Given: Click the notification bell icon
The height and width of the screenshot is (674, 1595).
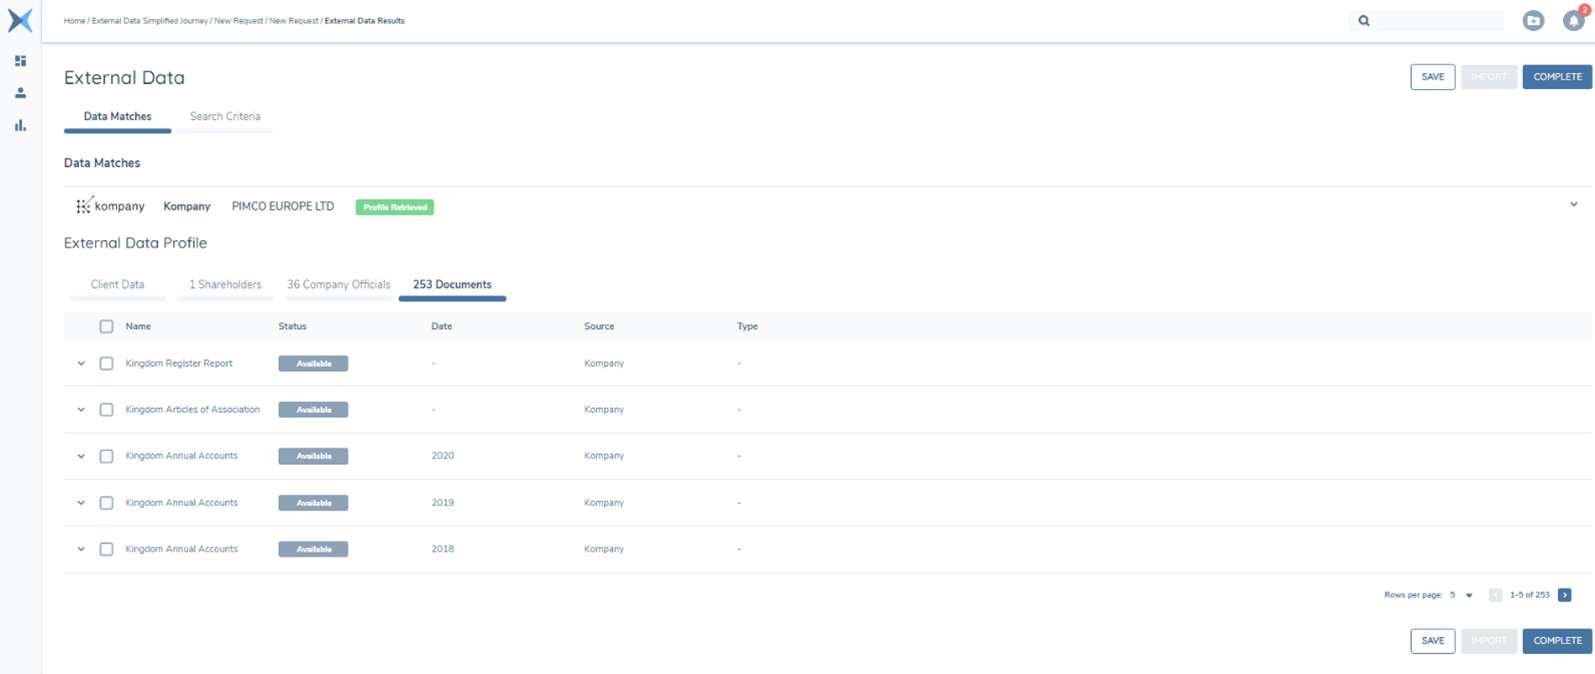Looking at the screenshot, I should point(1573,21).
